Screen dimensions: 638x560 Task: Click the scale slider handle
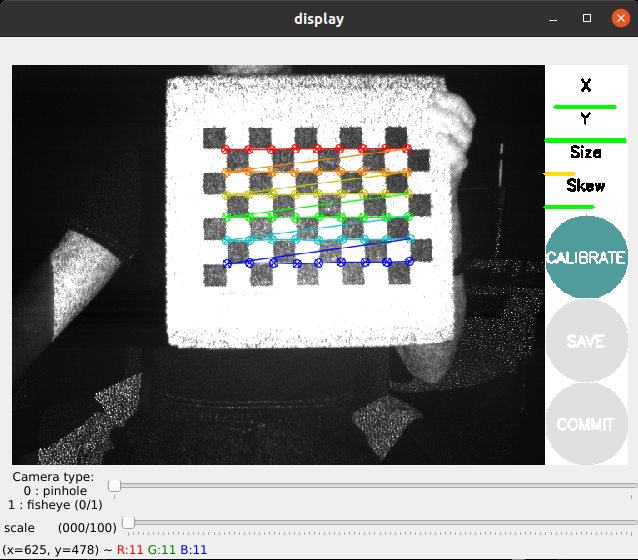tap(128, 522)
